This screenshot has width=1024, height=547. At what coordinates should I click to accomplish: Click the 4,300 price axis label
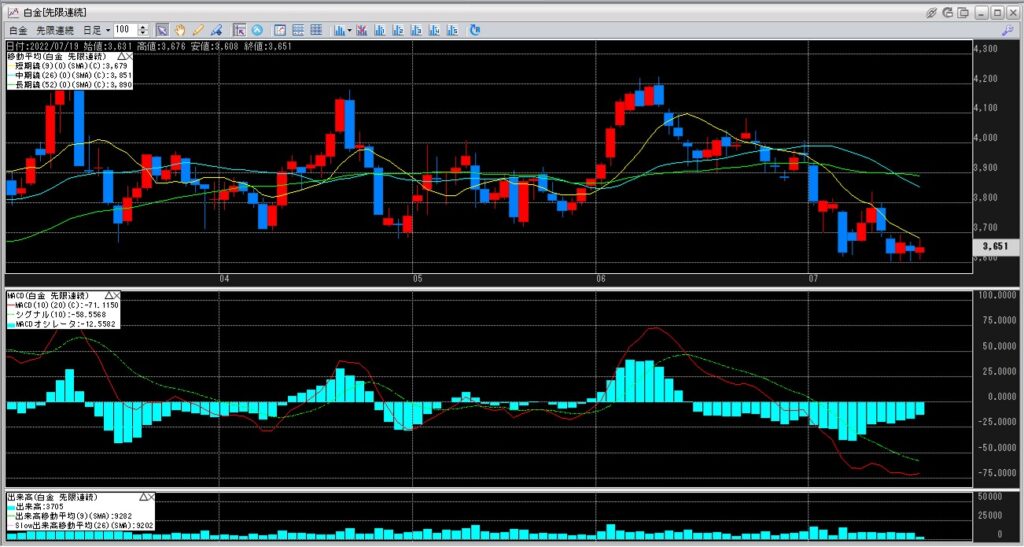click(984, 49)
